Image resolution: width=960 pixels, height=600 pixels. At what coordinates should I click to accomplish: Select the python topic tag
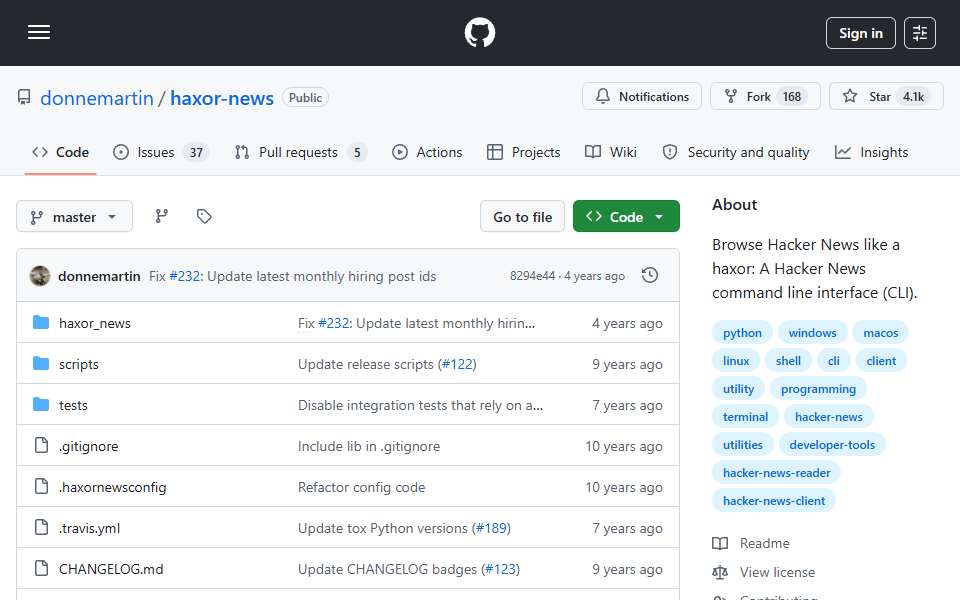click(742, 332)
